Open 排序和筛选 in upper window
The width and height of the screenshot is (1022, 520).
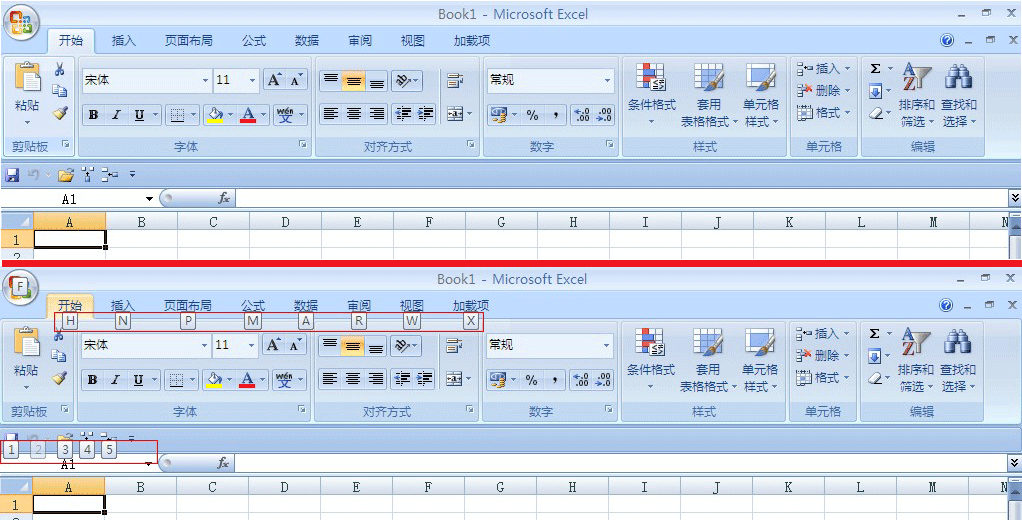point(916,94)
